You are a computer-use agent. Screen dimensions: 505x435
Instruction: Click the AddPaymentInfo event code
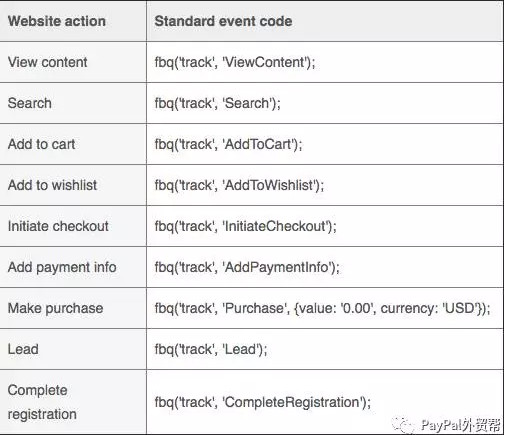click(247, 267)
